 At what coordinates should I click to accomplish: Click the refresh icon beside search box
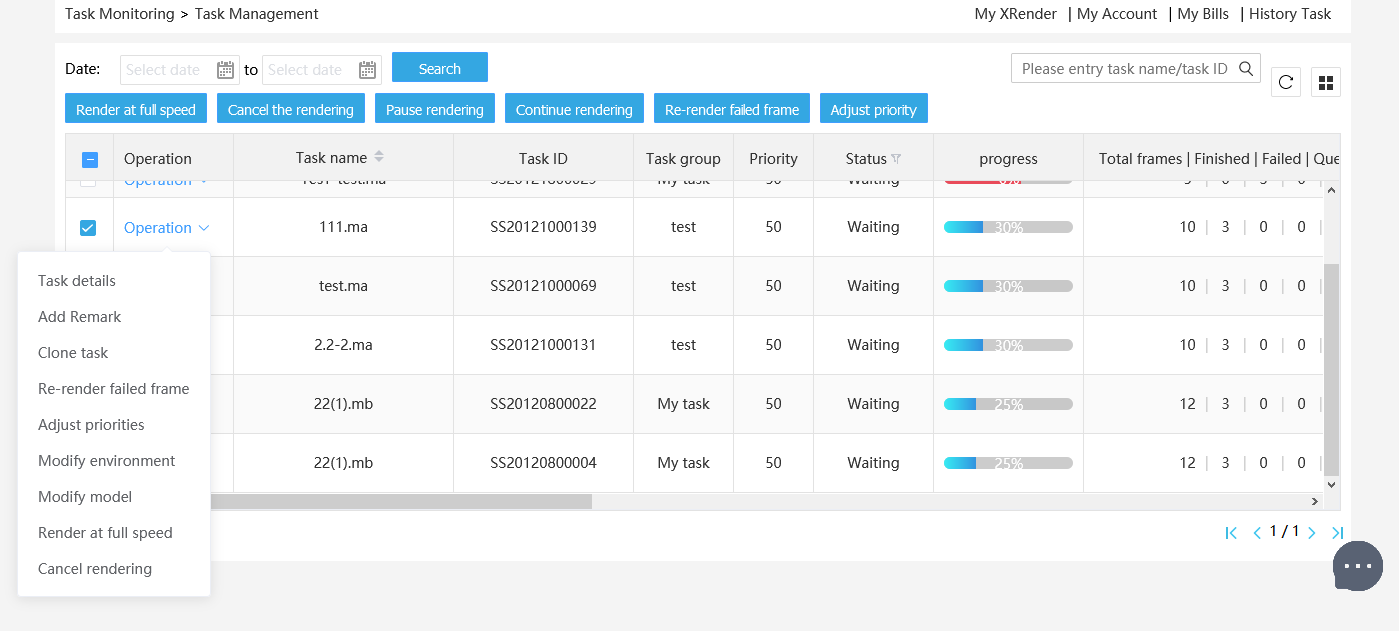click(x=1286, y=83)
